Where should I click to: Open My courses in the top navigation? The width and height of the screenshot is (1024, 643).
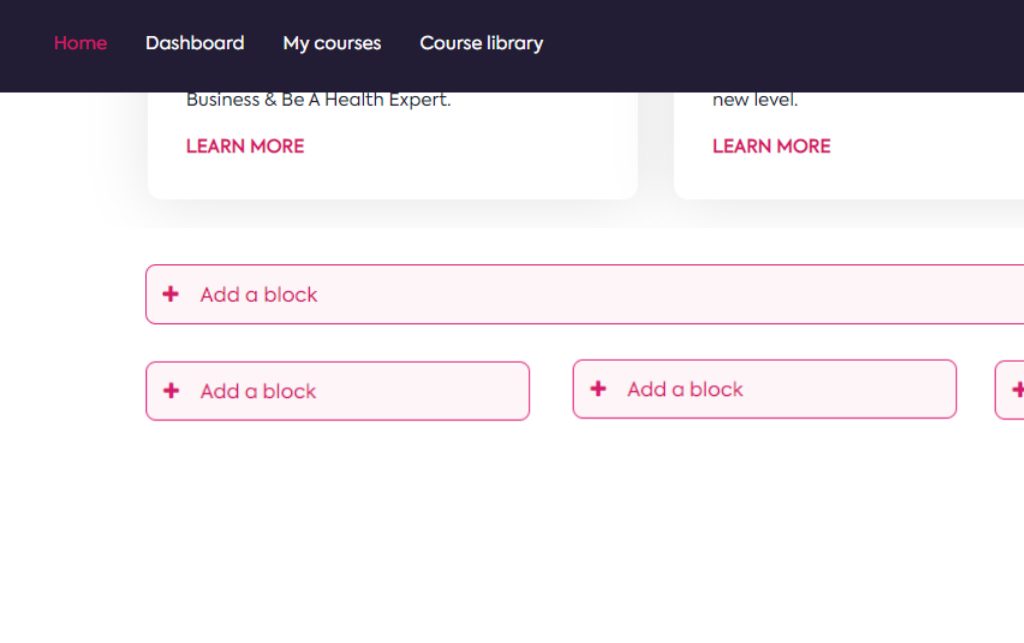pos(332,43)
